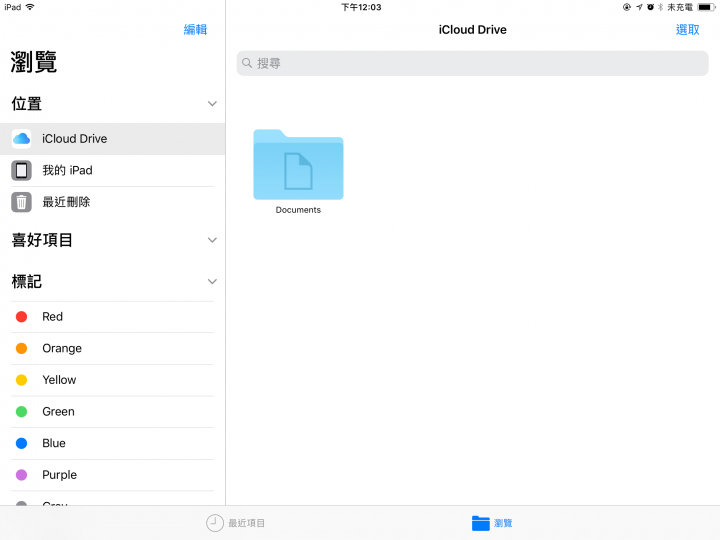Tap the 編輯 button in sidebar

(195, 29)
